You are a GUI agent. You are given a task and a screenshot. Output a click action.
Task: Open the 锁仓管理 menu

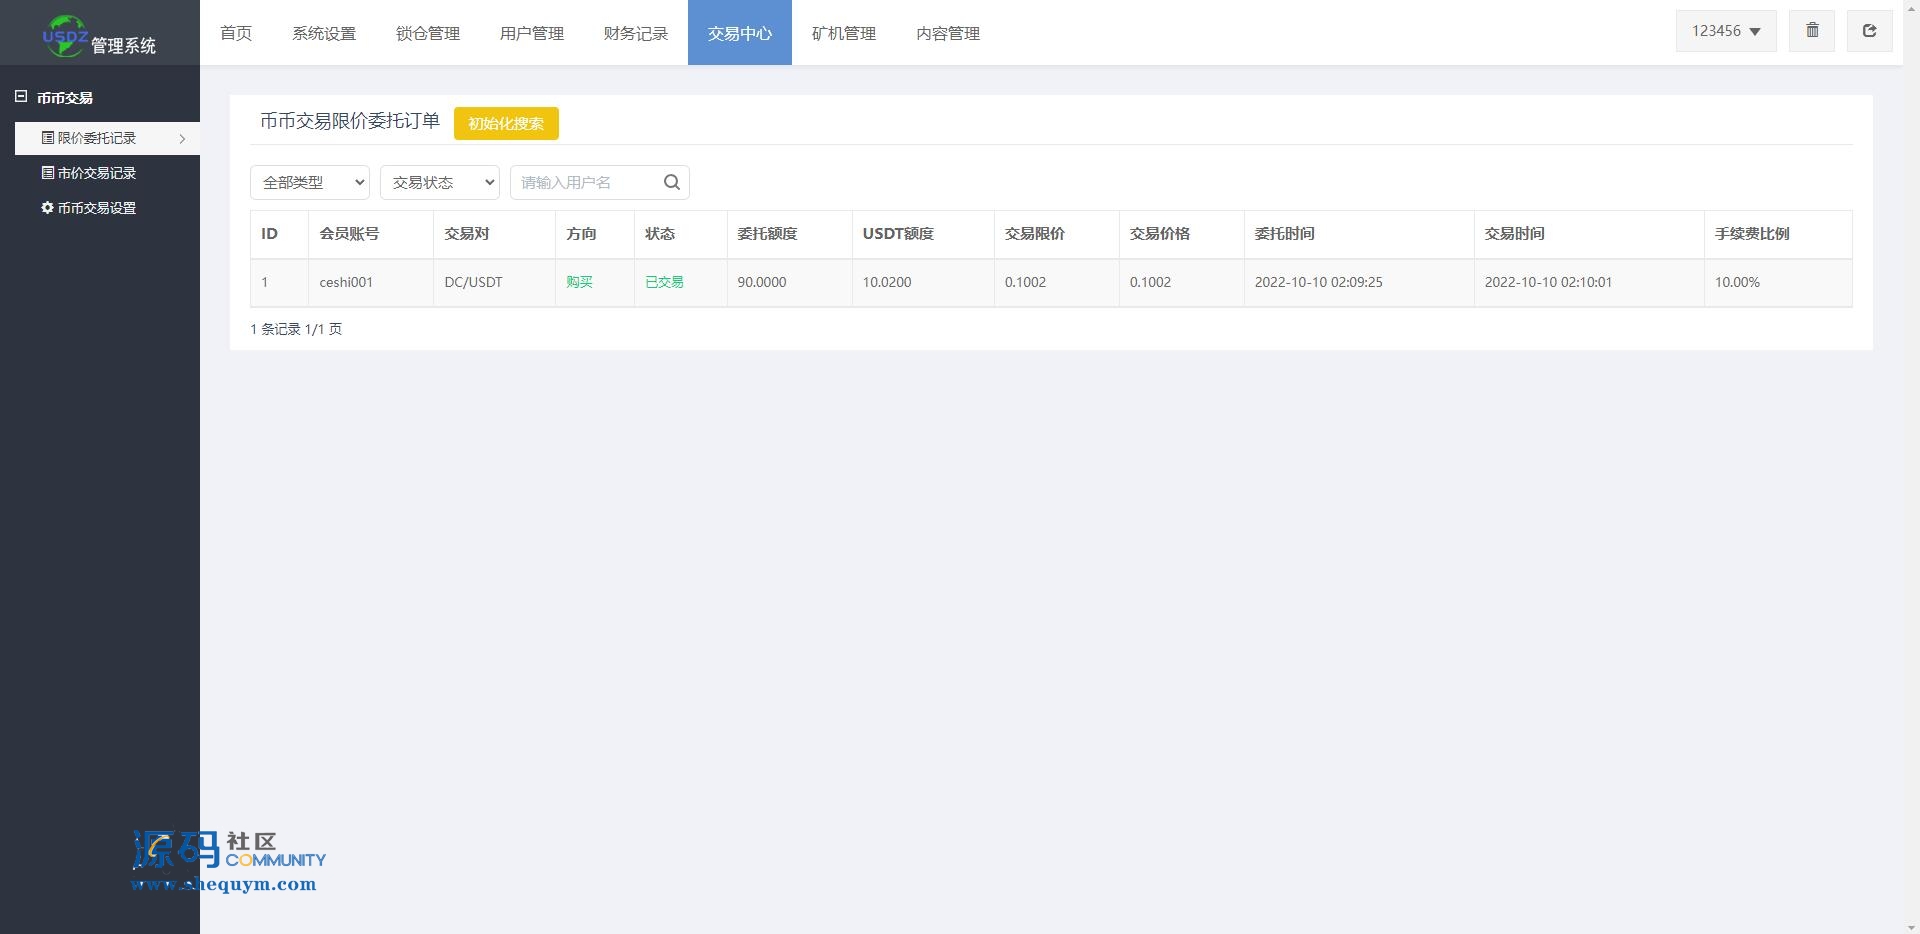tap(428, 33)
